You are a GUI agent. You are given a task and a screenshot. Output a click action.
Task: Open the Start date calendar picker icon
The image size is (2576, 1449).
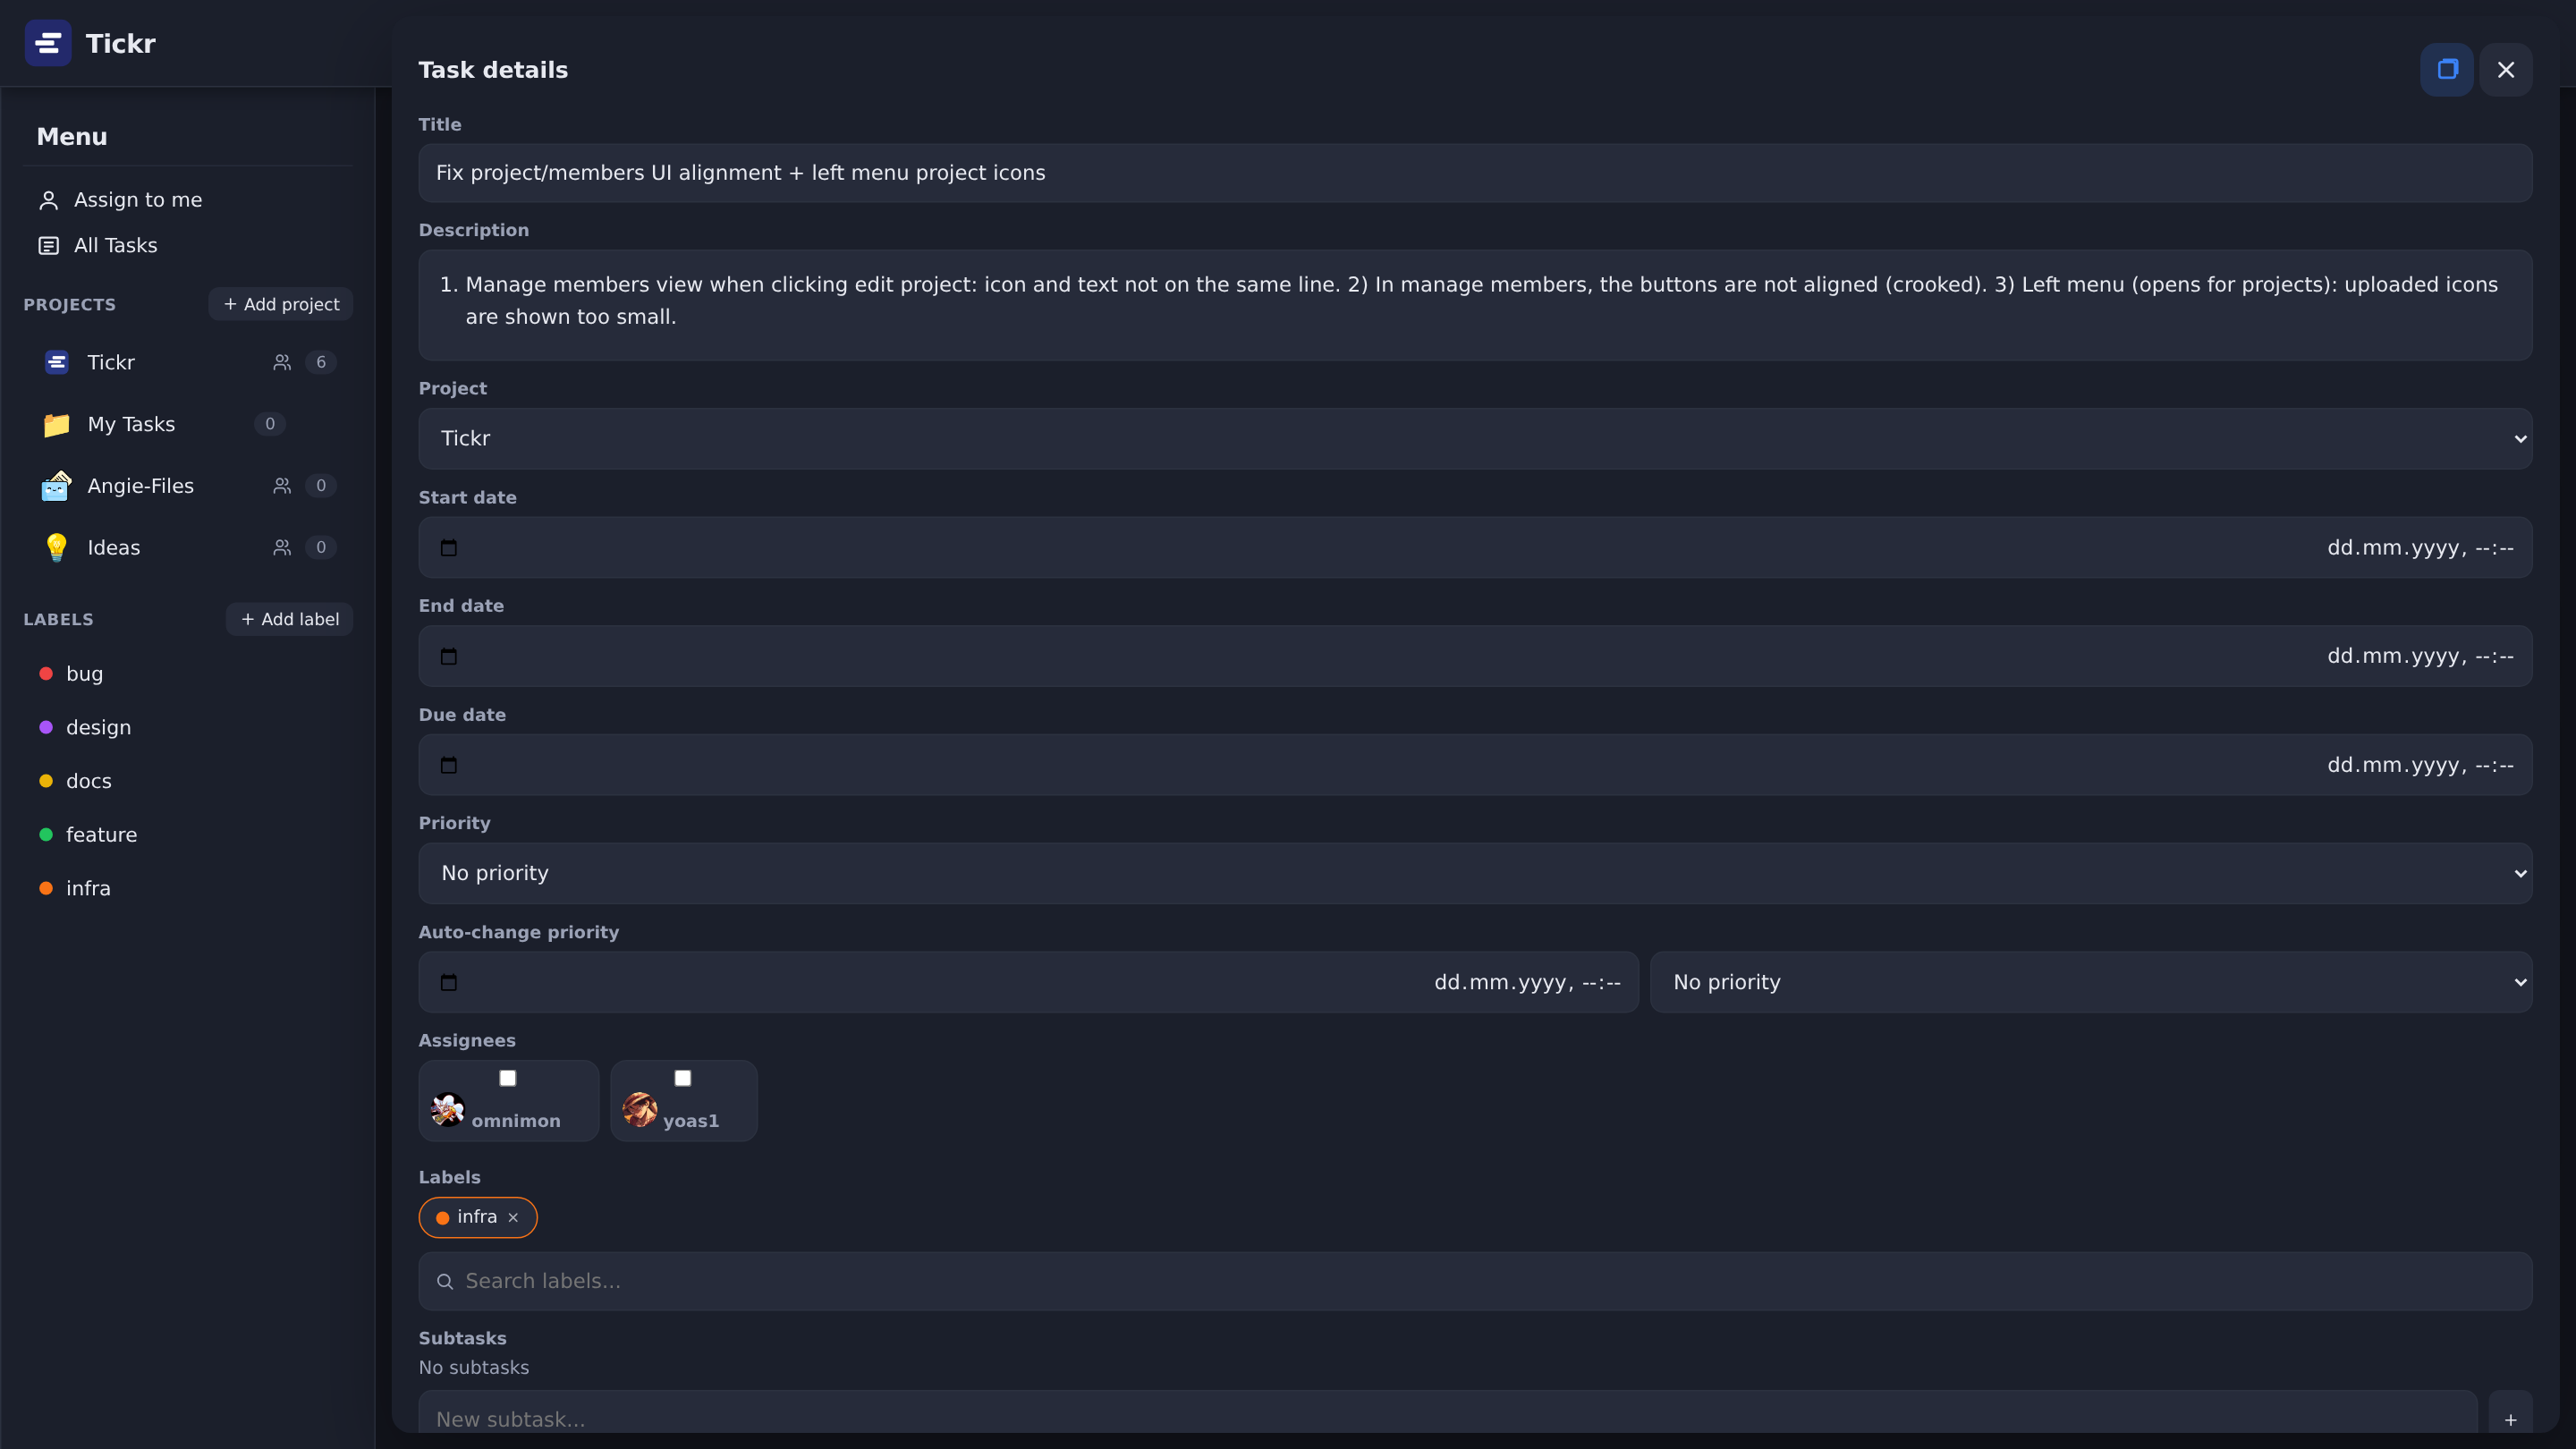click(x=449, y=548)
